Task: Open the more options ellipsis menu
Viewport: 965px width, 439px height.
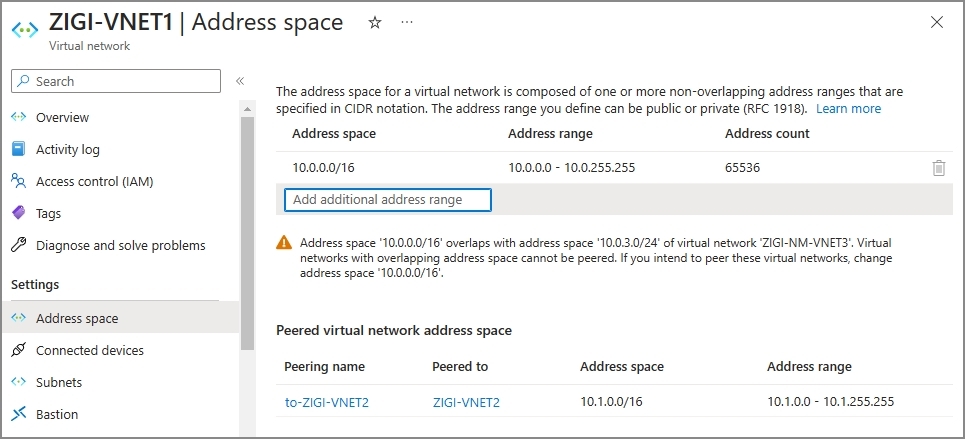Action: pyautogui.click(x=407, y=22)
